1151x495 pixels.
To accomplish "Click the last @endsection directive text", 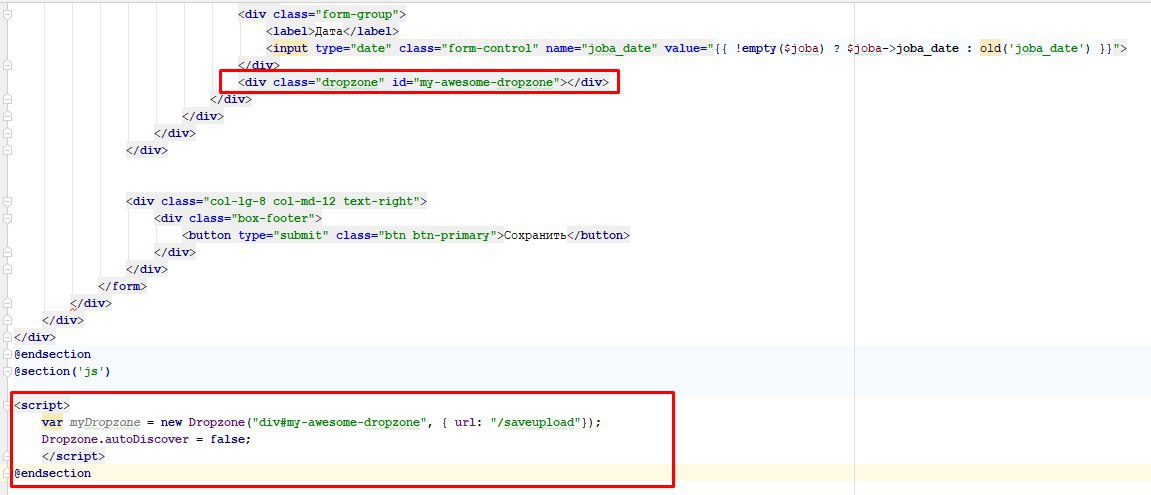I will pos(52,474).
